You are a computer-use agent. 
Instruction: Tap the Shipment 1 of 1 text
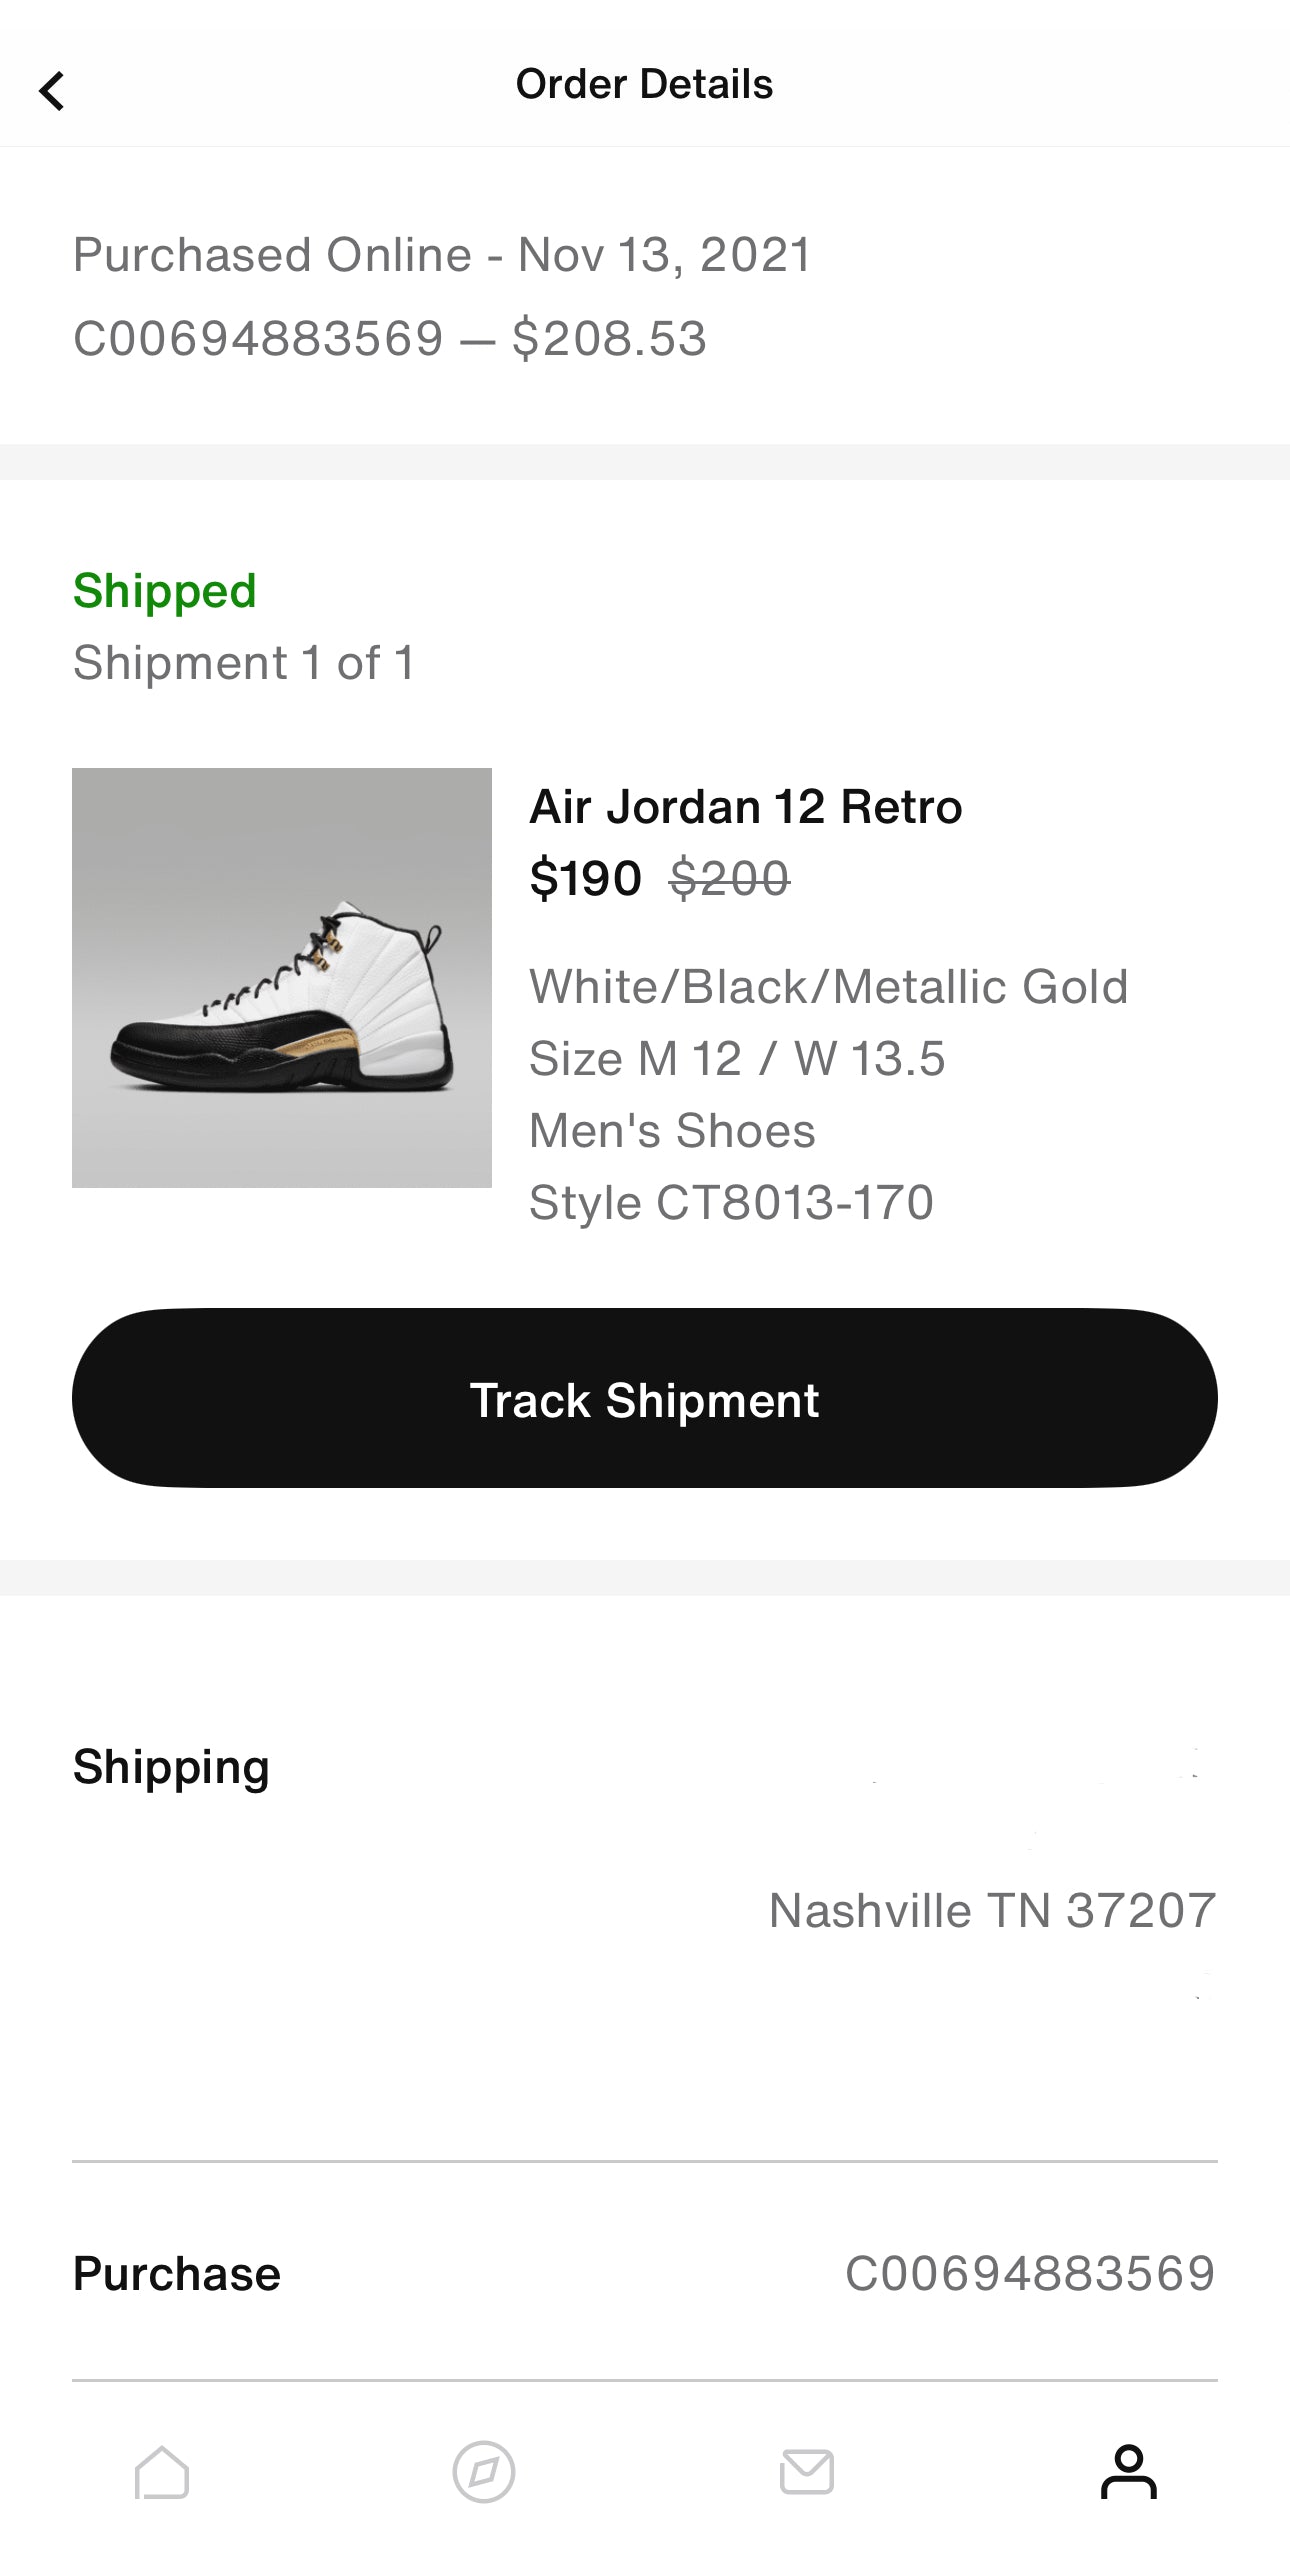[x=244, y=663]
